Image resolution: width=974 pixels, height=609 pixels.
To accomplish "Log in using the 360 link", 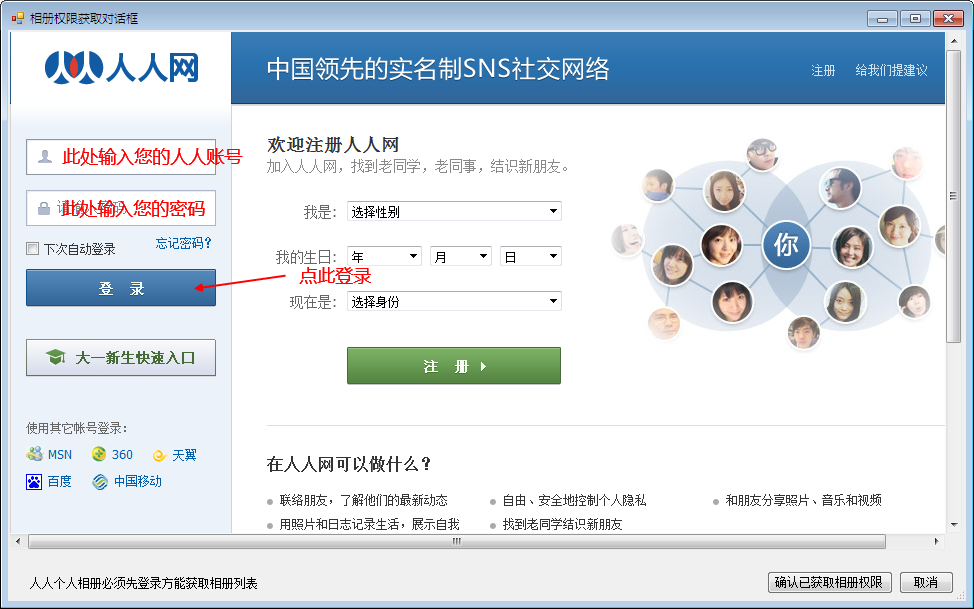I will 122,455.
